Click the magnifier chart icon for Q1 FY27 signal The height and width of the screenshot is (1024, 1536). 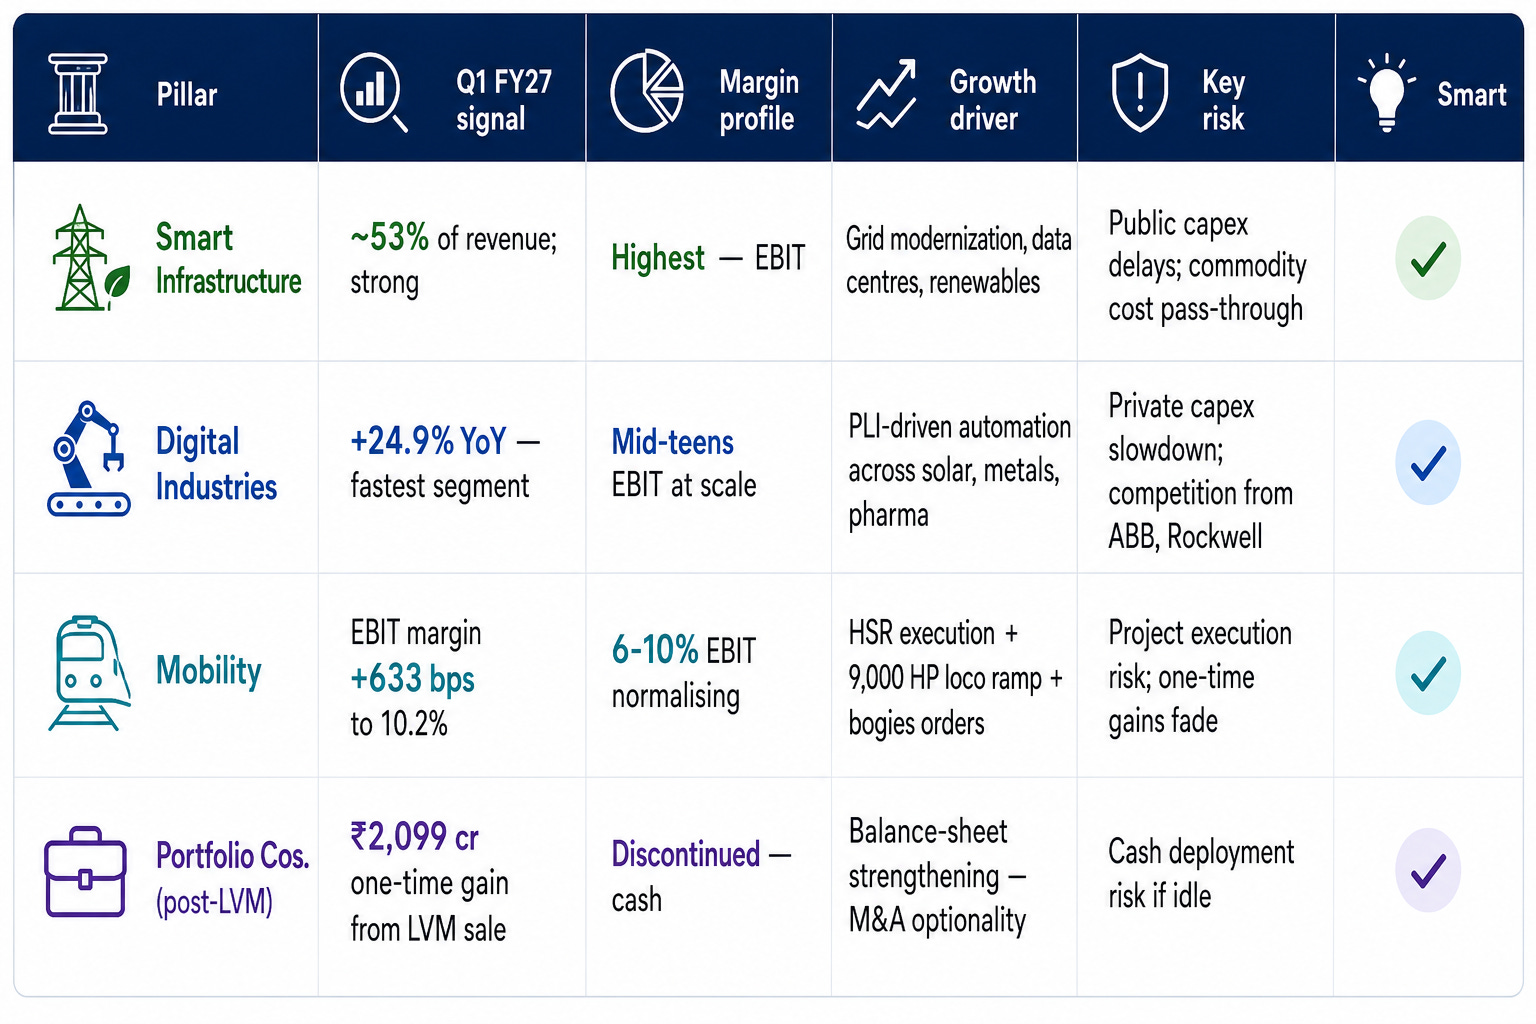tap(374, 92)
